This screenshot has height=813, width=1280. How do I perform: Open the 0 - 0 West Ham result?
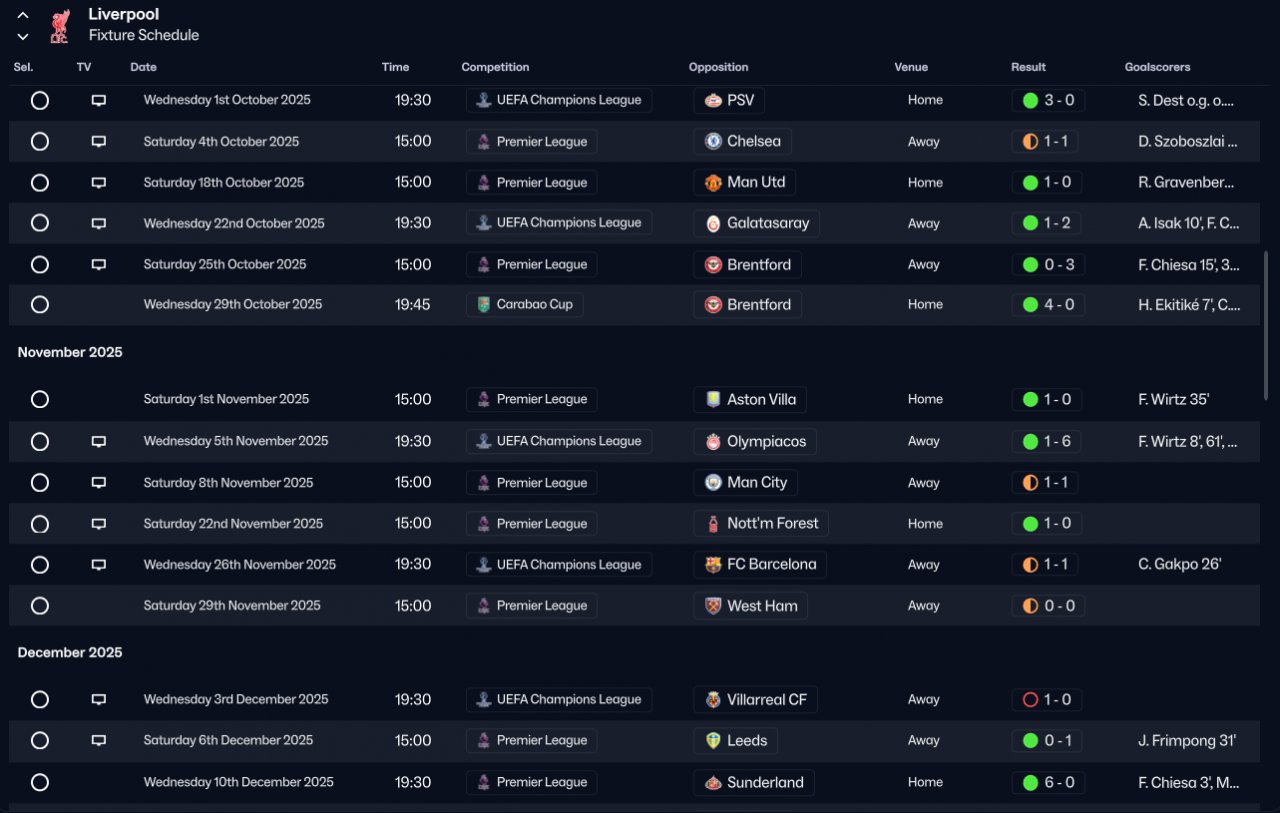(x=1048, y=606)
